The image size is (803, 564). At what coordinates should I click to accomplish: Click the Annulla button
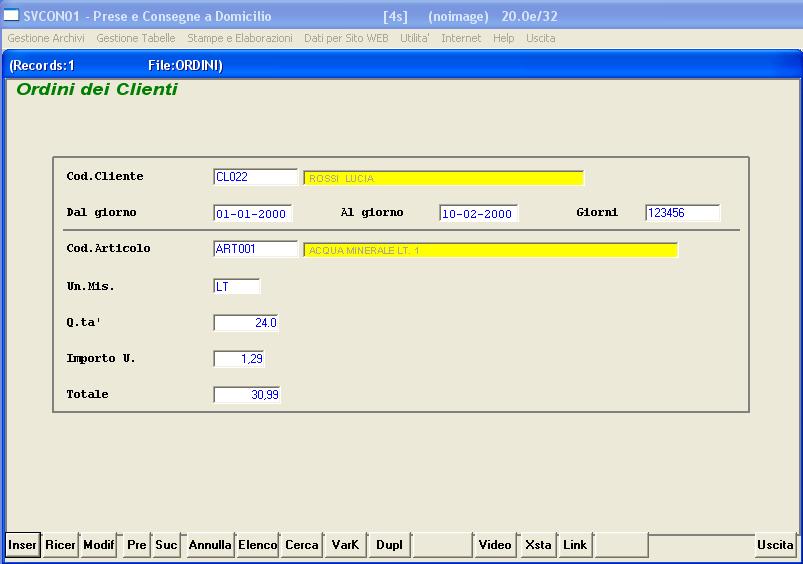[210, 545]
